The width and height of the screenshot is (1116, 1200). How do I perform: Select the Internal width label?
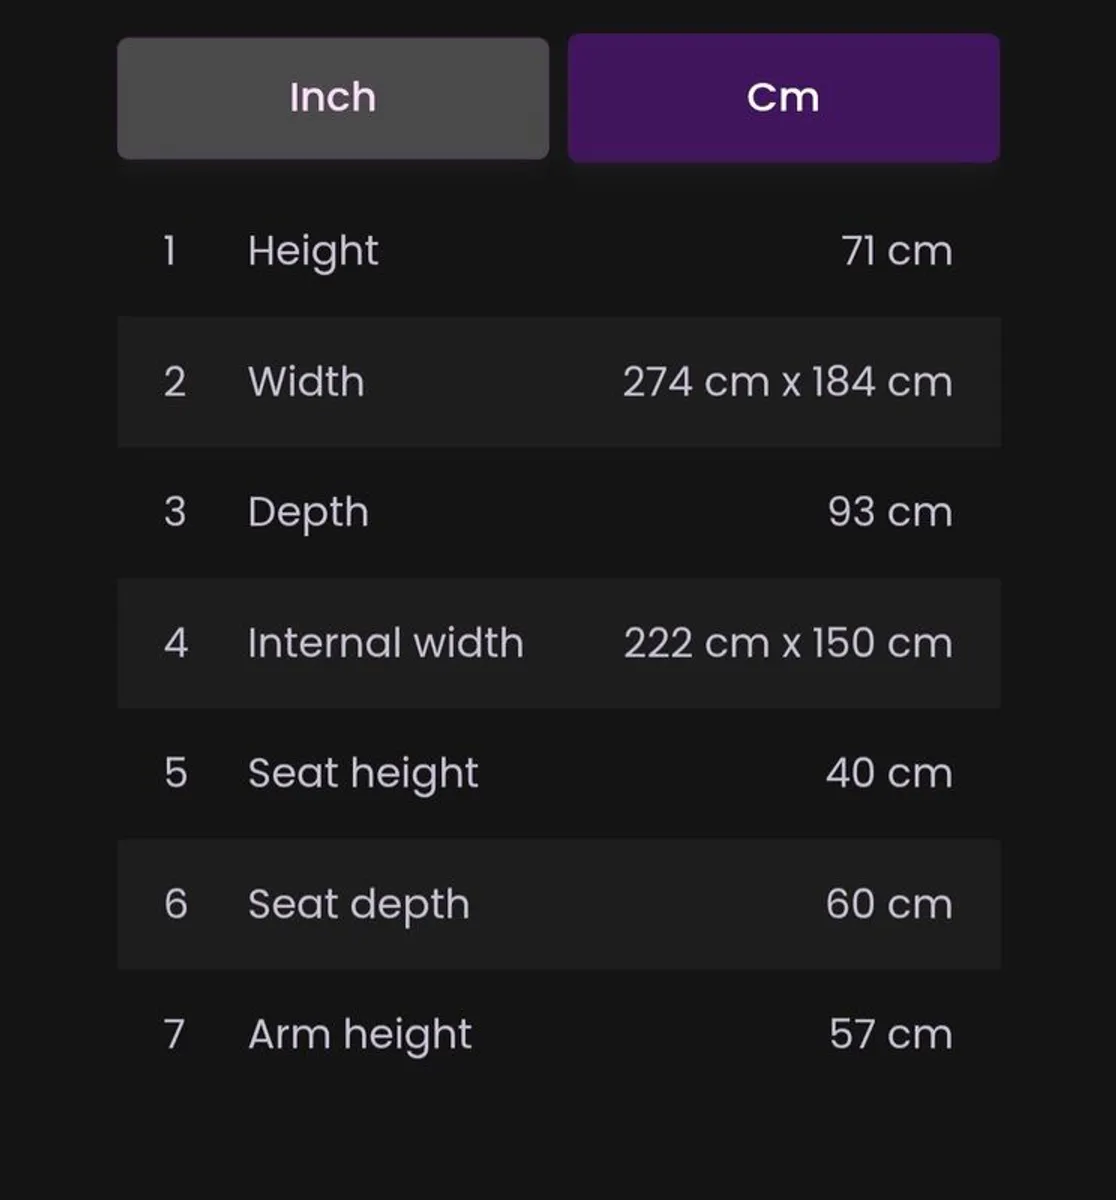pos(385,643)
